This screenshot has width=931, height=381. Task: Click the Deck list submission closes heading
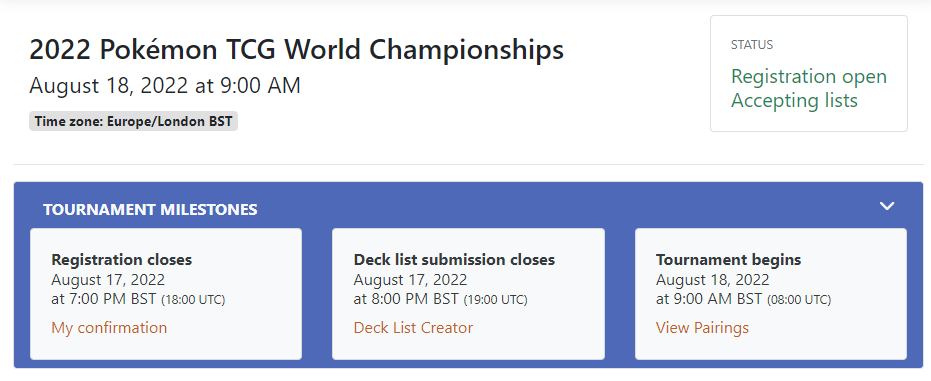coord(454,260)
